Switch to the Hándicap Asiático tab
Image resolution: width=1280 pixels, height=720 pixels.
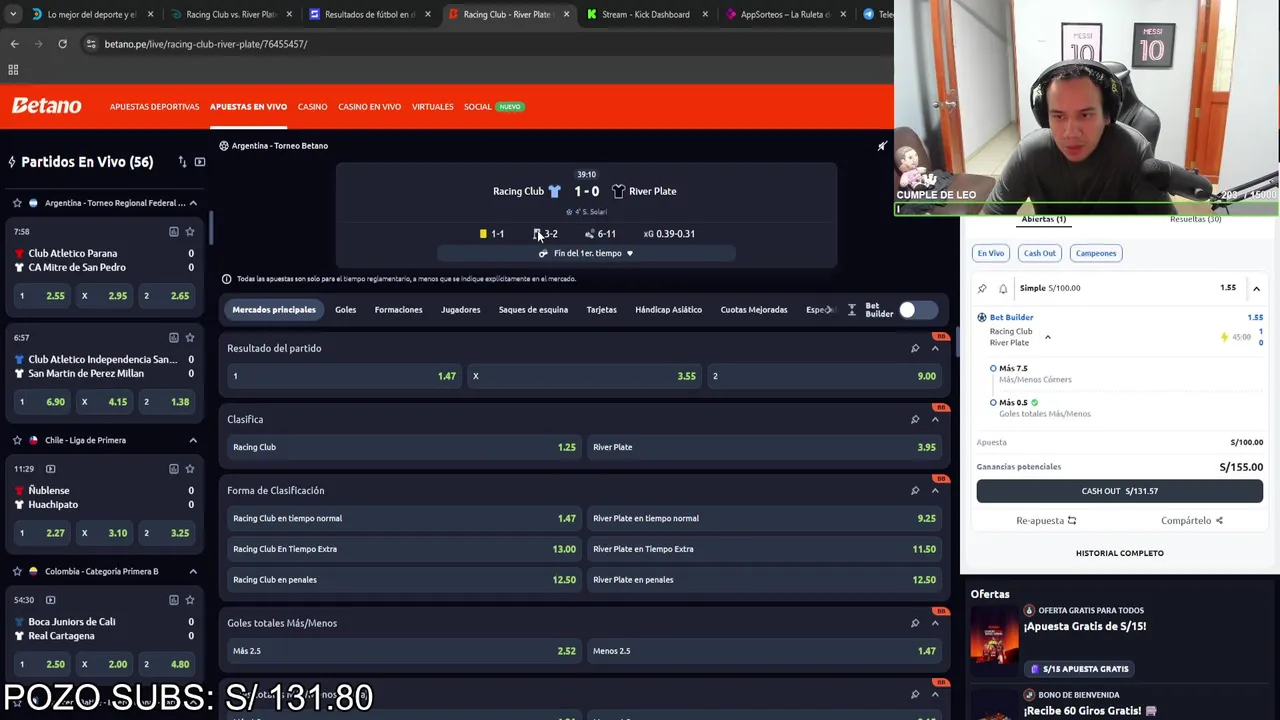coord(668,310)
